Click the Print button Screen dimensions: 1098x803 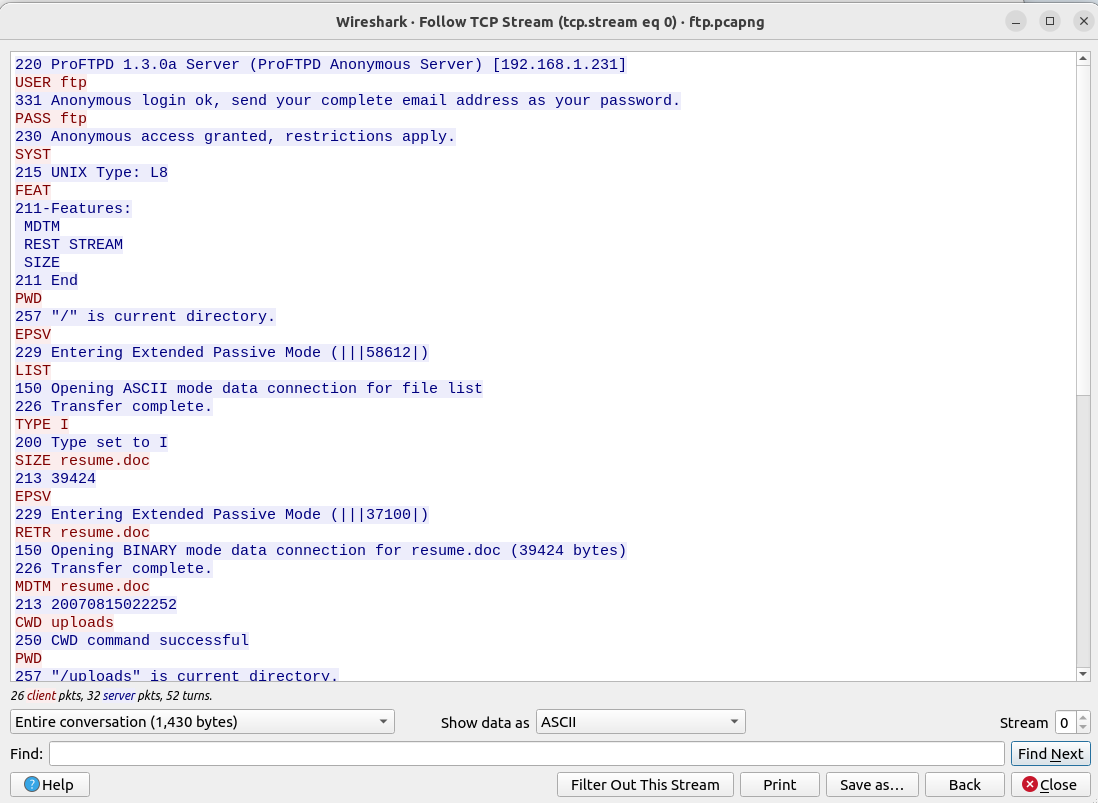tap(779, 784)
